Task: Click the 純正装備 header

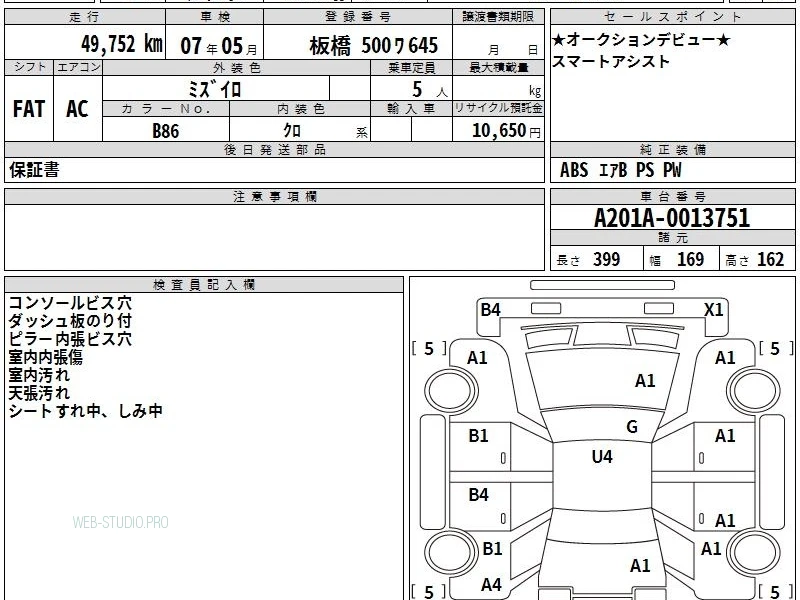Action: [x=672, y=150]
